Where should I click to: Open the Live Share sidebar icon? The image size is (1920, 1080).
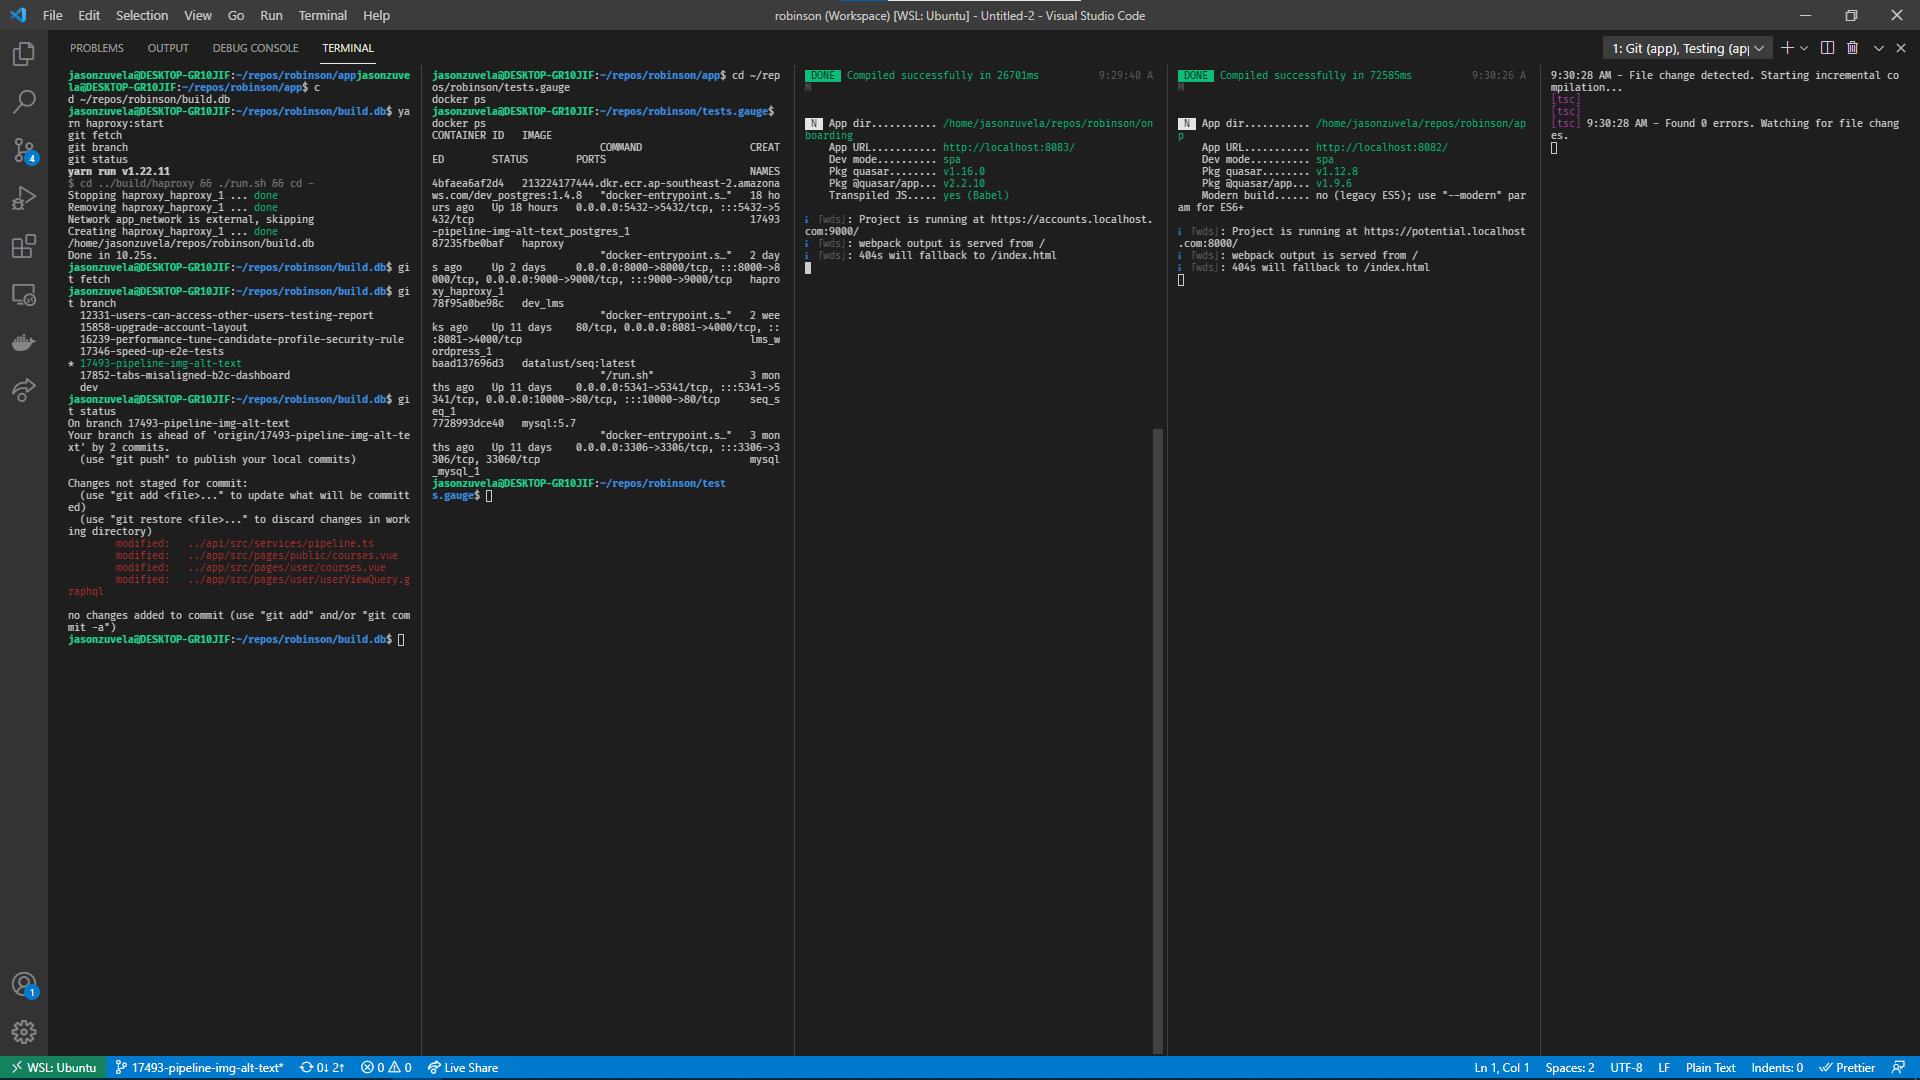click(x=24, y=390)
